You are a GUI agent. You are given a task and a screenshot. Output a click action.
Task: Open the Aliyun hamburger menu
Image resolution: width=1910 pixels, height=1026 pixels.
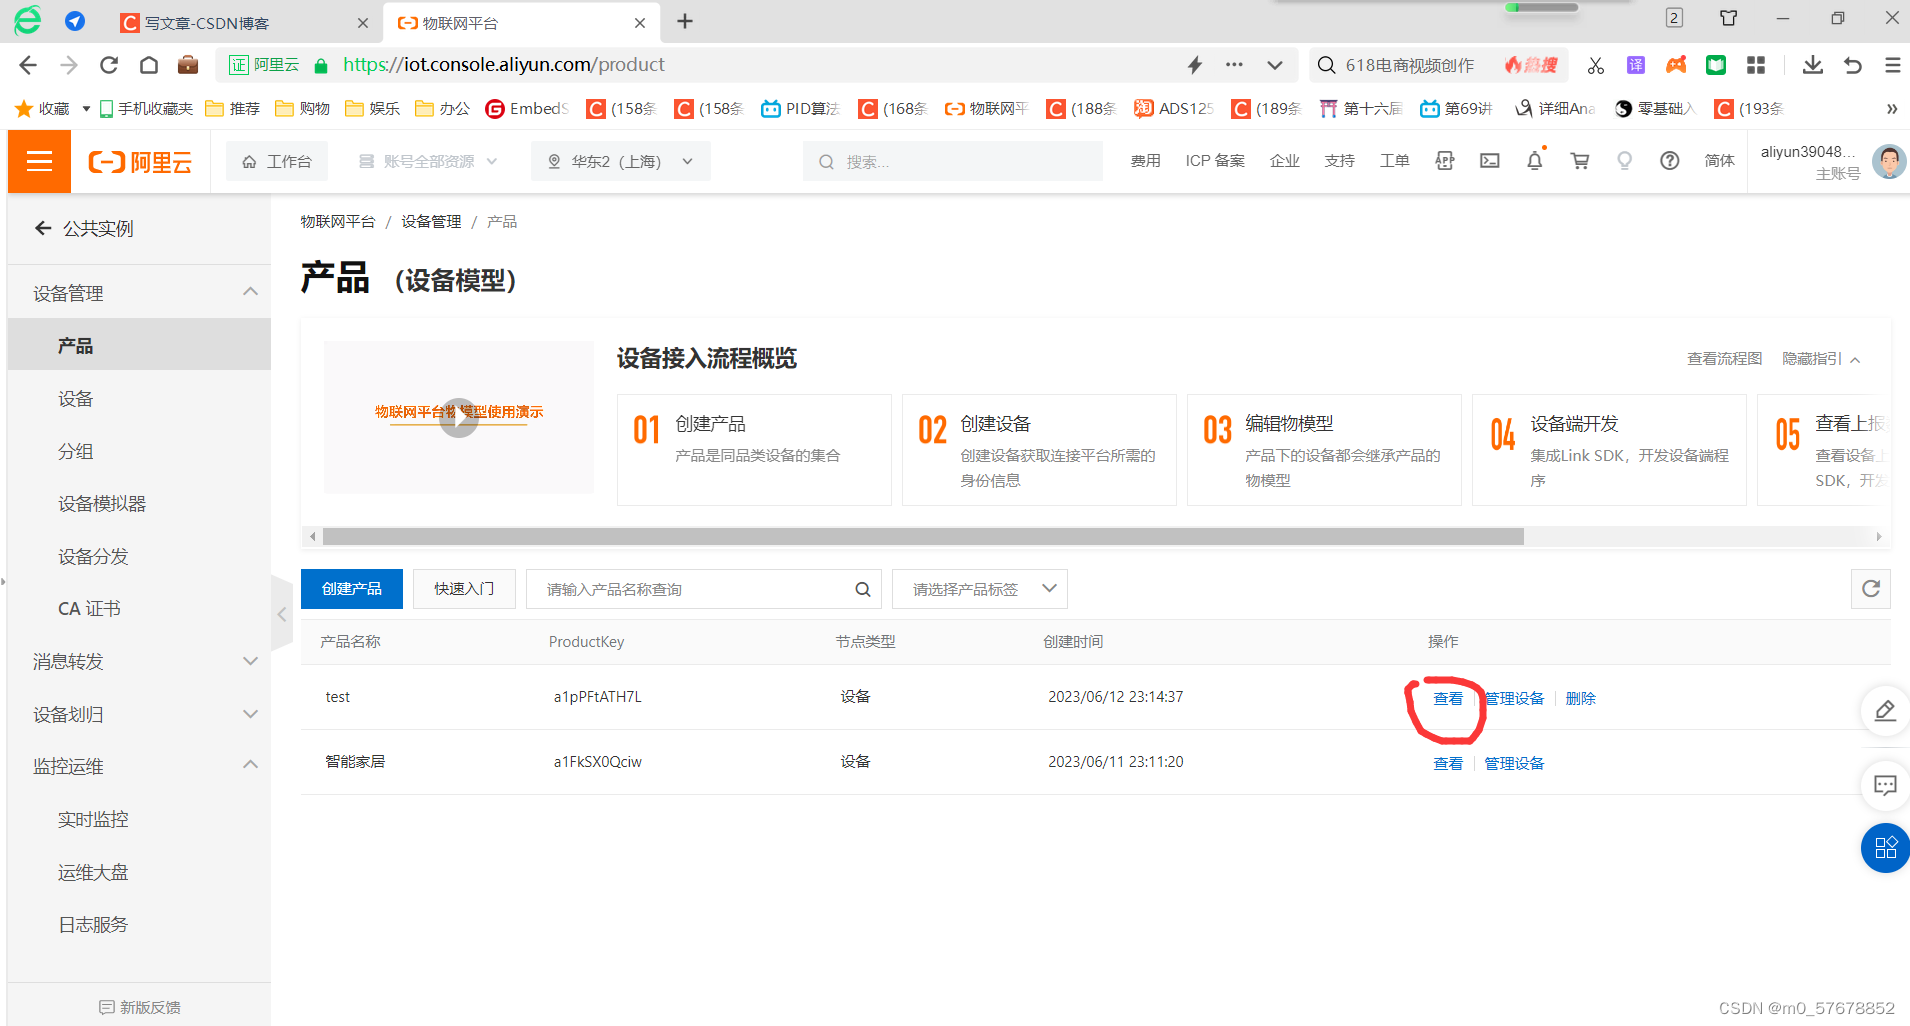click(39, 161)
